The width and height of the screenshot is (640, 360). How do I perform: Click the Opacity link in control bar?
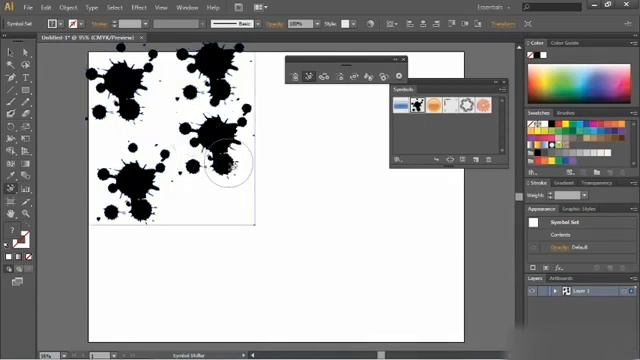tap(275, 24)
